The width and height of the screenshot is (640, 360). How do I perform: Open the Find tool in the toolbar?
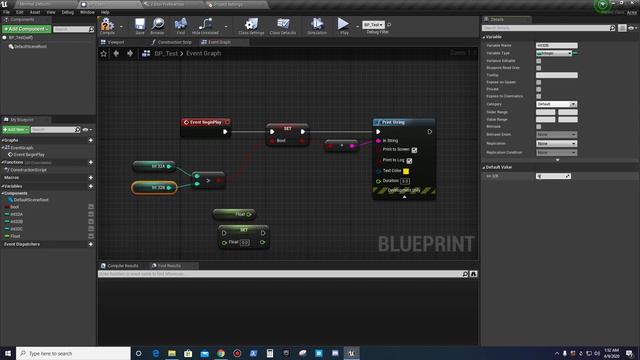181,25
